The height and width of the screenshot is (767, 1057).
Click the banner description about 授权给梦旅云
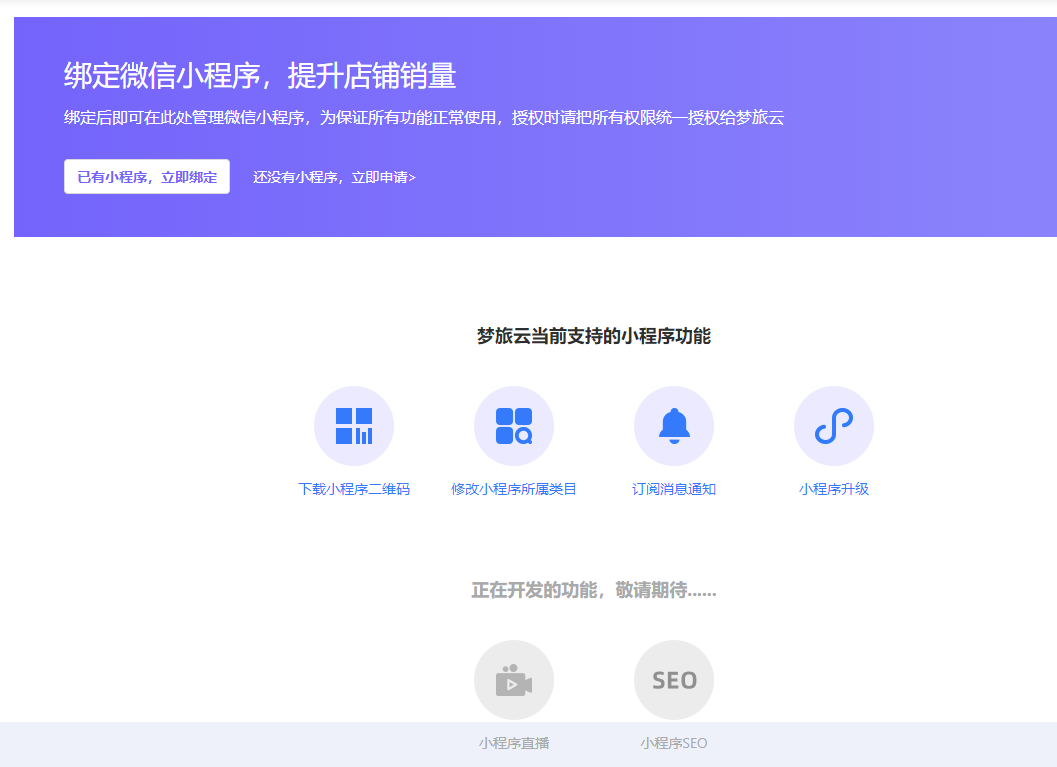424,118
